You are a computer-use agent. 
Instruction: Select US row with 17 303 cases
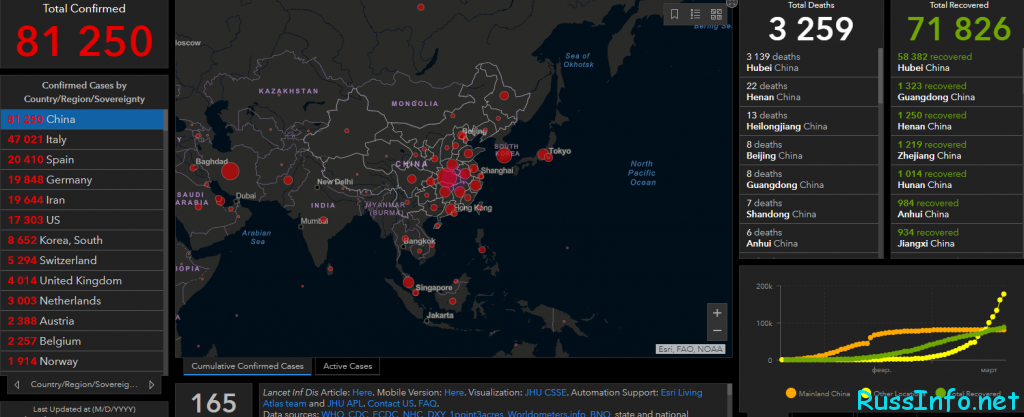click(82, 221)
